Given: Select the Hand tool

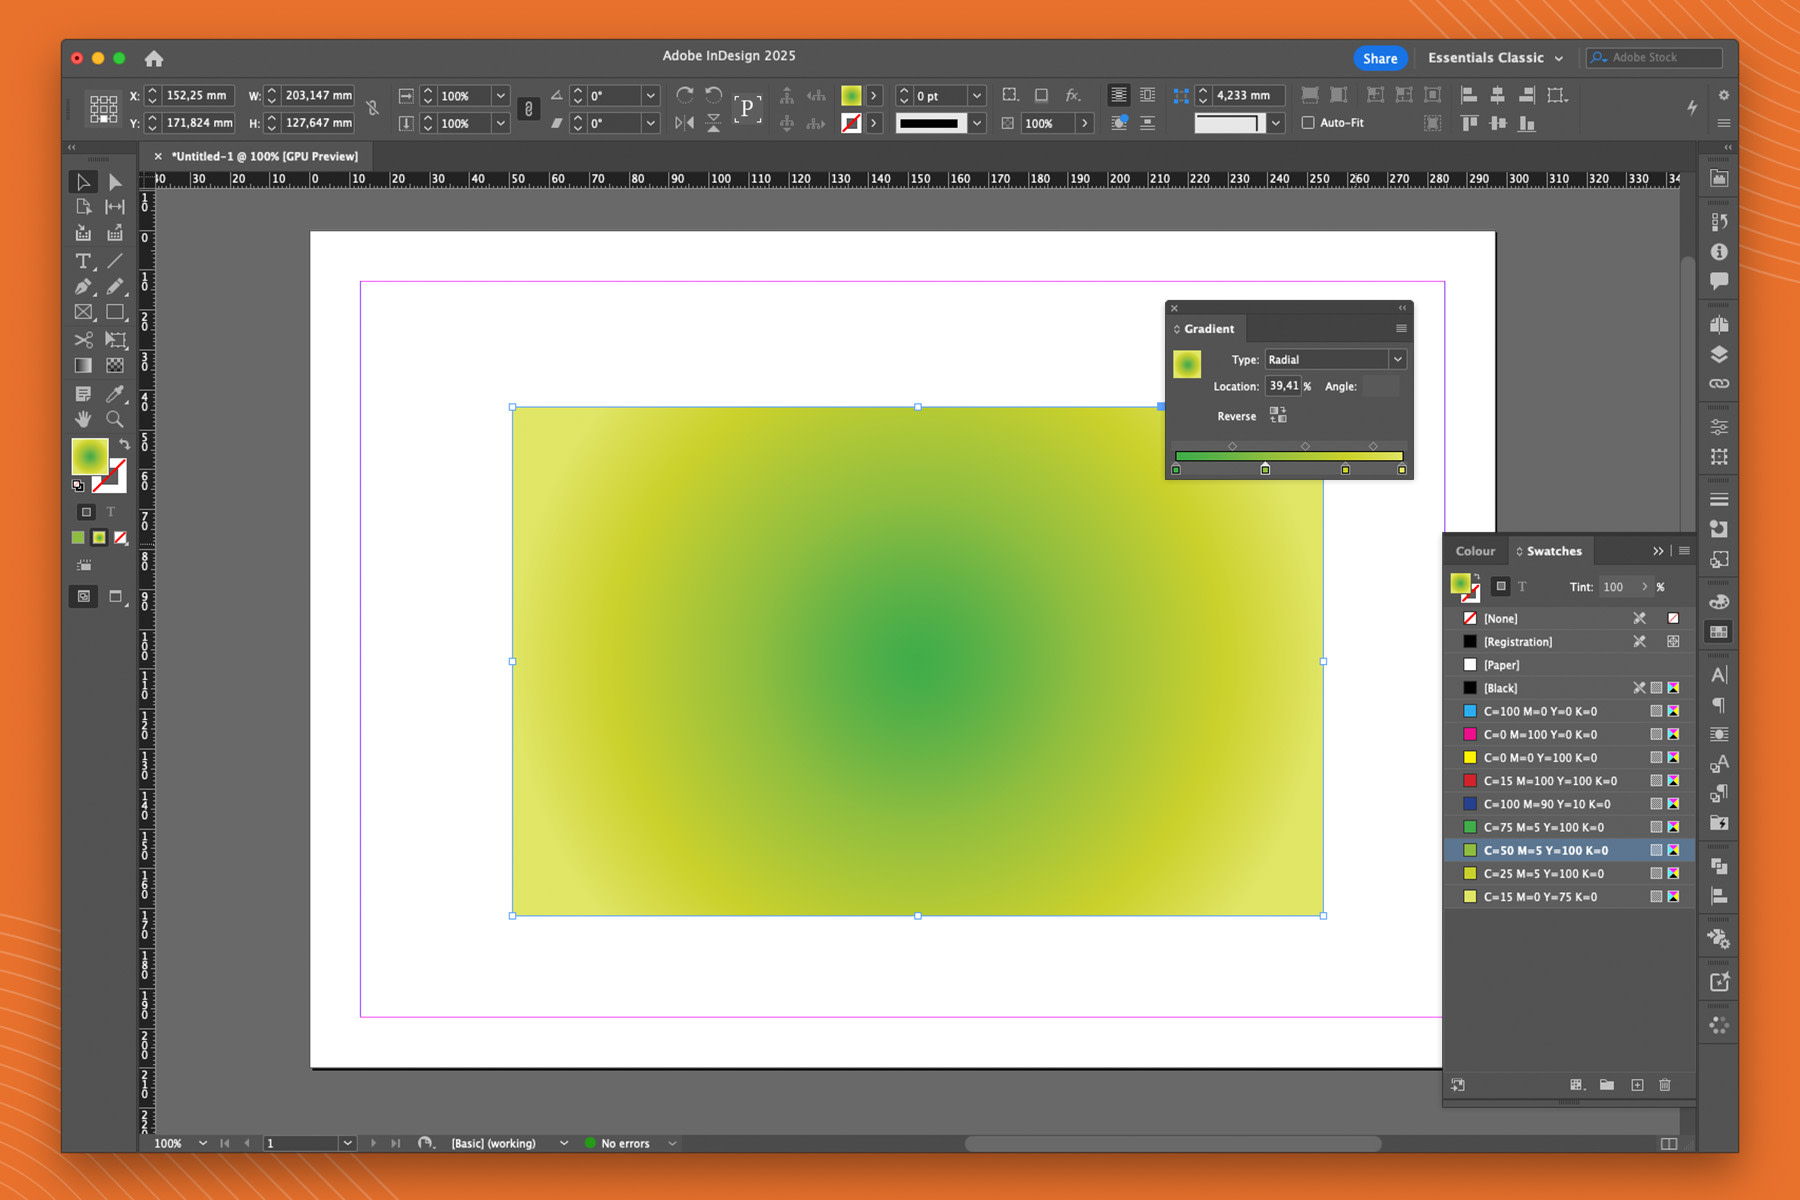Looking at the screenshot, I should click(x=83, y=419).
